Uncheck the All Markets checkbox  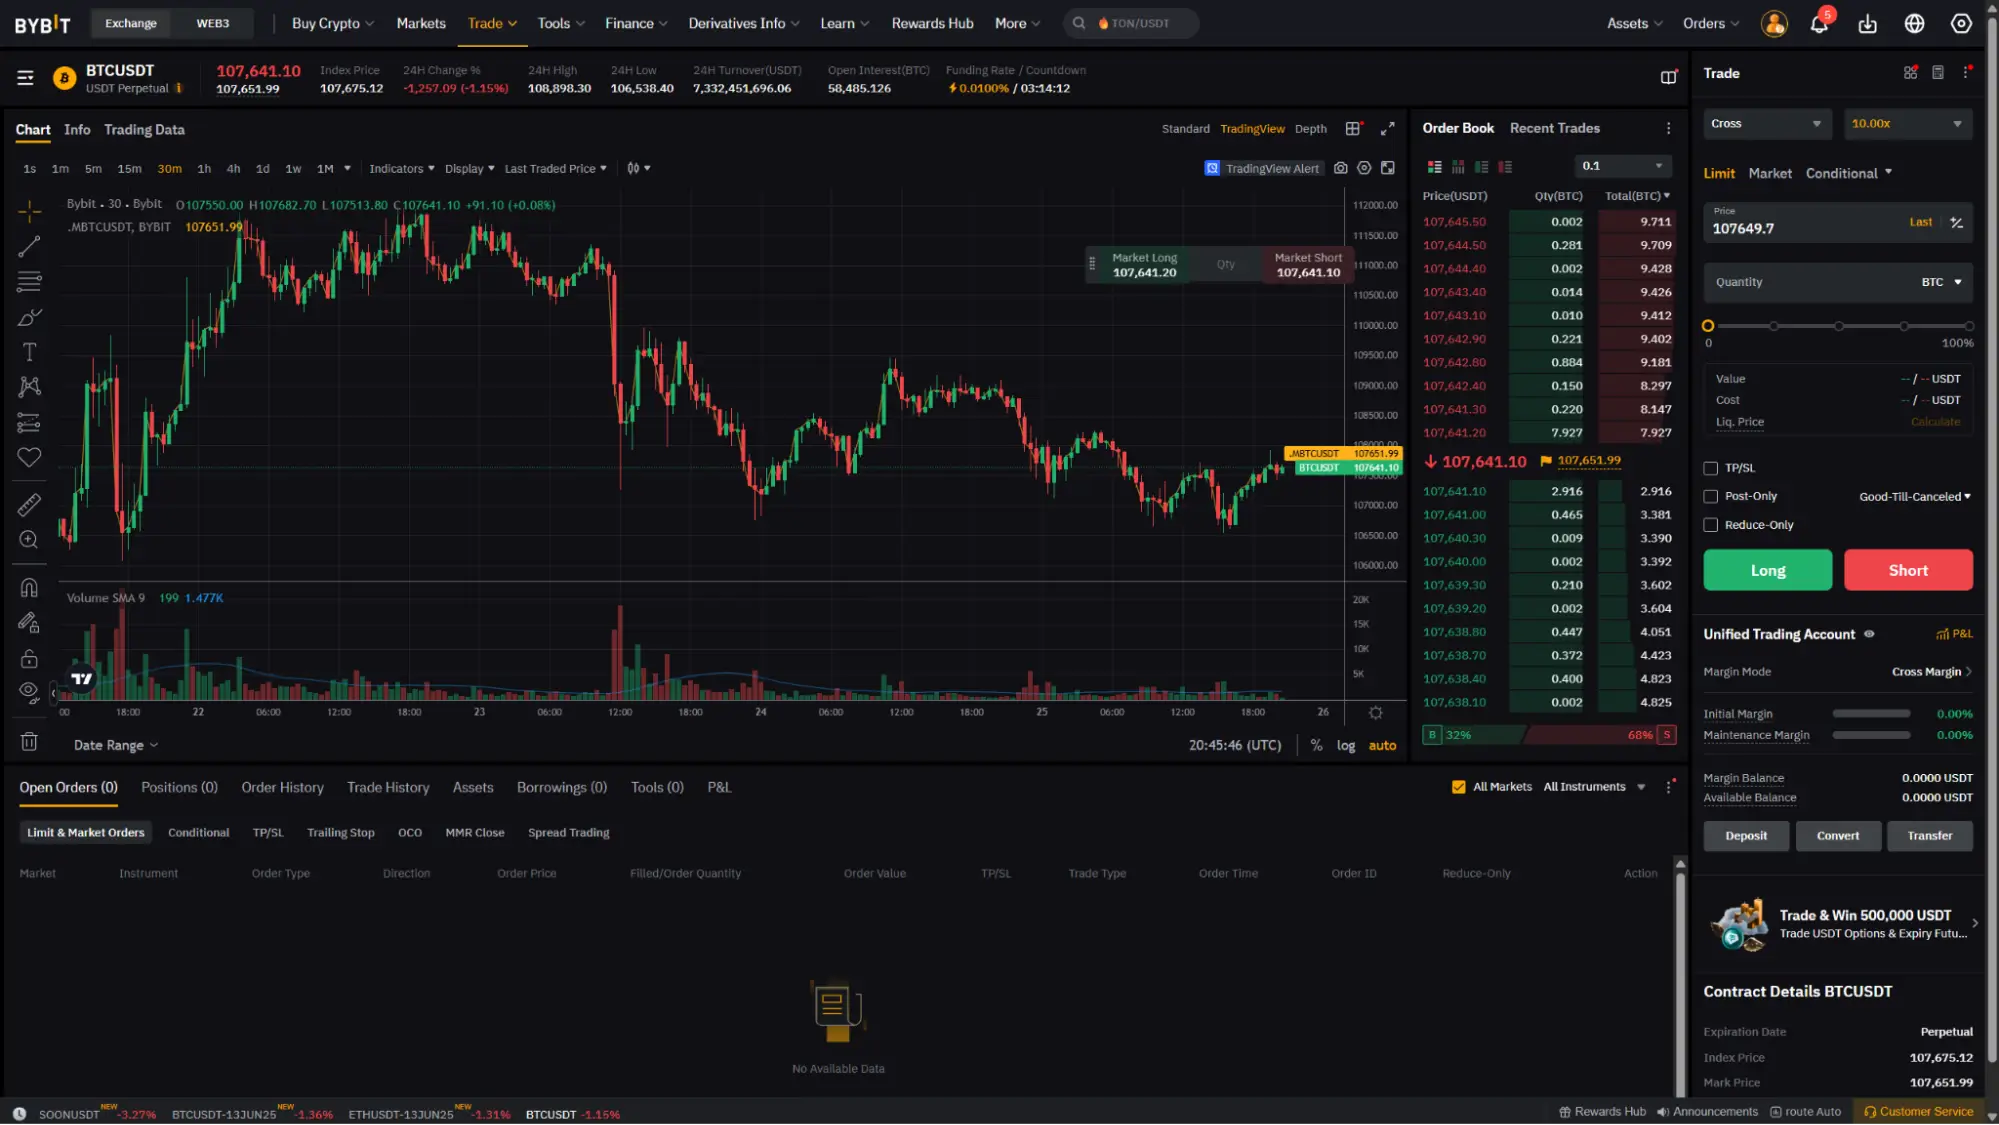1459,787
